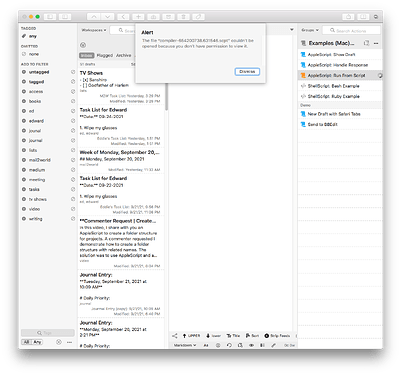Select the 'none' omitted filter
Screen dimensions: 400x375
click(x=34, y=54)
